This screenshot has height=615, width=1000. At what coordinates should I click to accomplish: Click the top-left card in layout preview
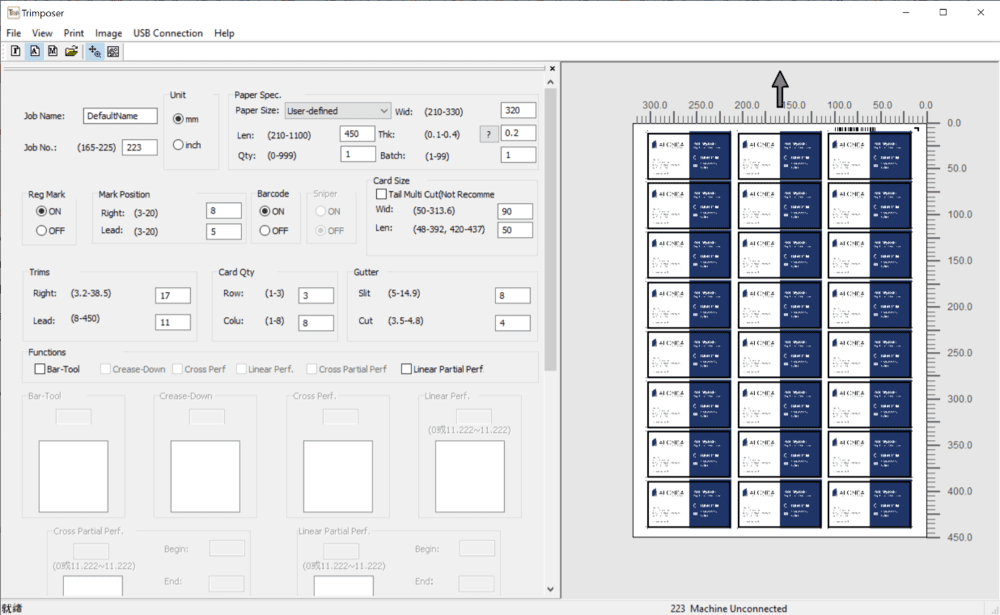tap(688, 153)
